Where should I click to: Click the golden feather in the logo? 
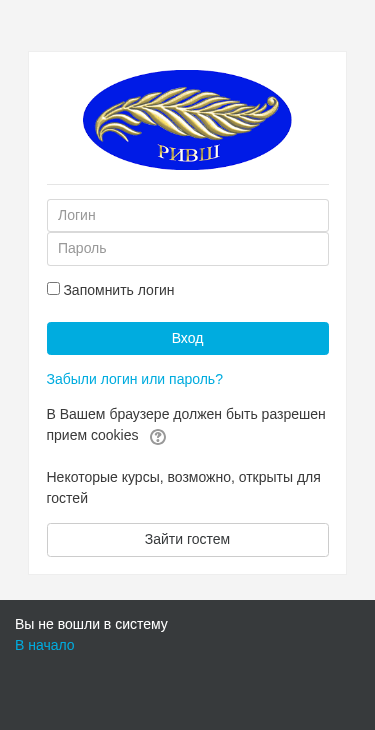pyautogui.click(x=187, y=114)
